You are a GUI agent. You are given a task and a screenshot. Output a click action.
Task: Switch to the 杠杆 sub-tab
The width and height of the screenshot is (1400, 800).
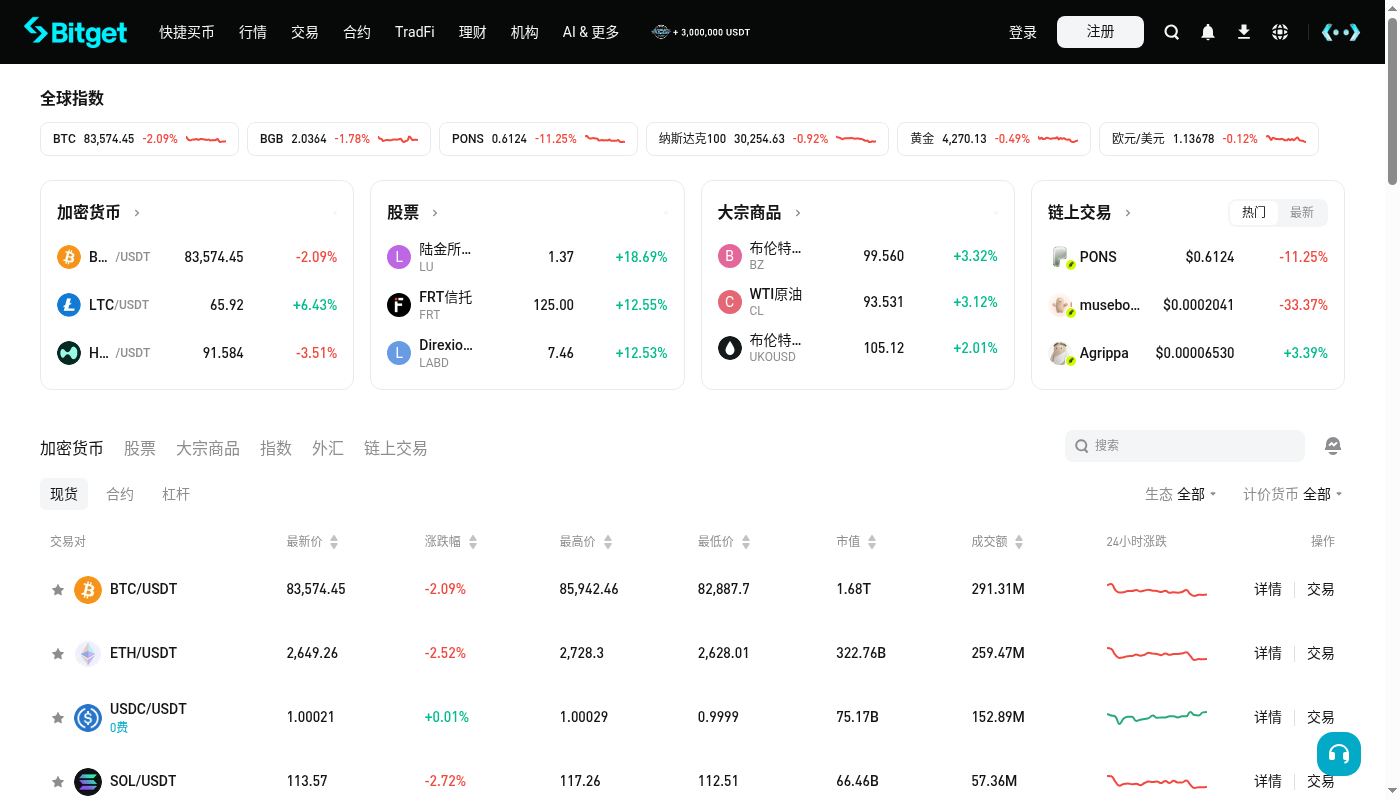(176, 494)
